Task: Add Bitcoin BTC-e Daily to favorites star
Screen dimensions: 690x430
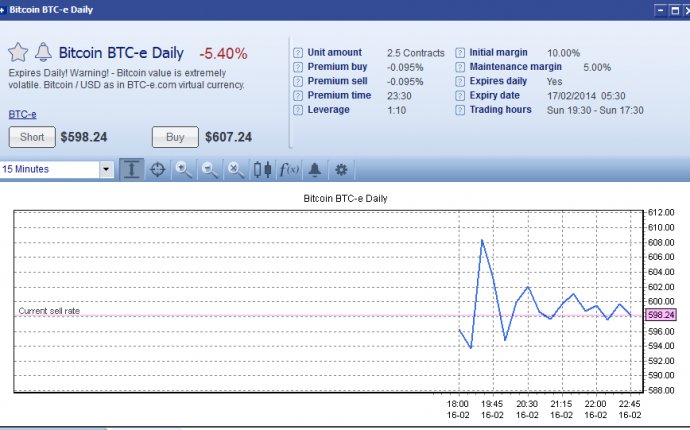Action: coord(18,52)
